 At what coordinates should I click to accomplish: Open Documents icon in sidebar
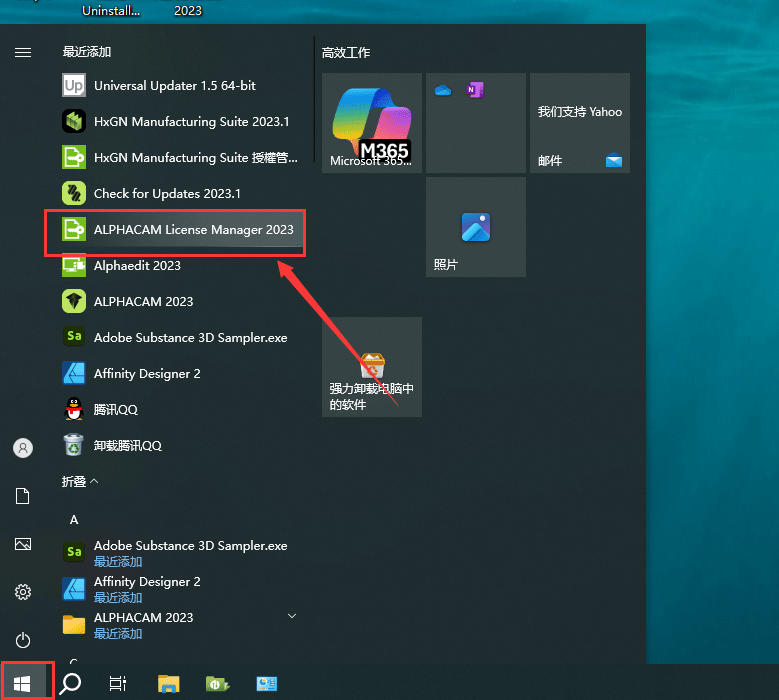[23, 496]
